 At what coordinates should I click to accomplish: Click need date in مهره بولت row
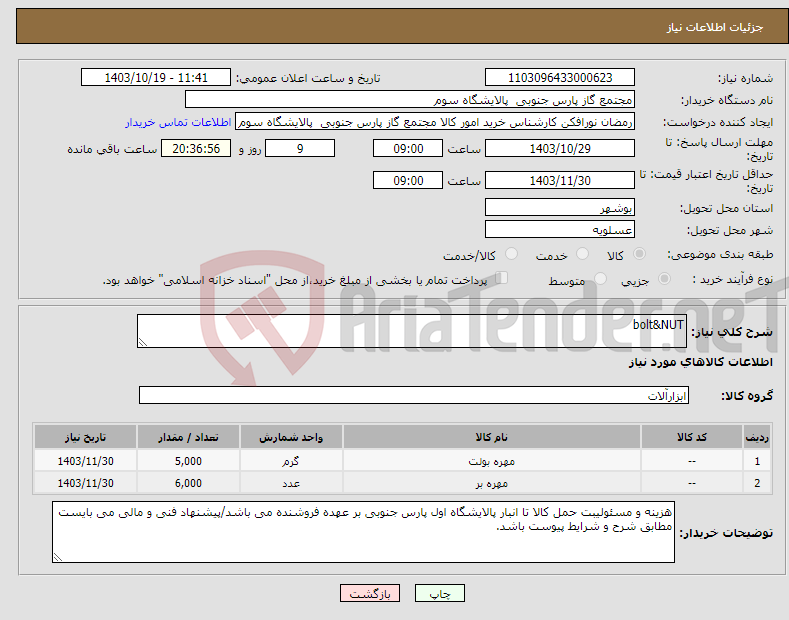point(85,461)
